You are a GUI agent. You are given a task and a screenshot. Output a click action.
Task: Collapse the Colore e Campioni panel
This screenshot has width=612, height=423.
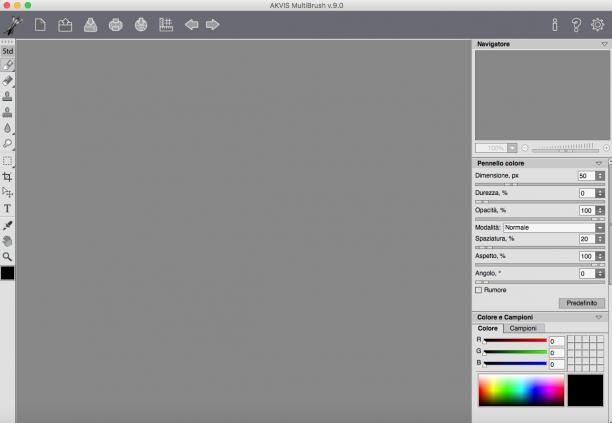coord(599,317)
